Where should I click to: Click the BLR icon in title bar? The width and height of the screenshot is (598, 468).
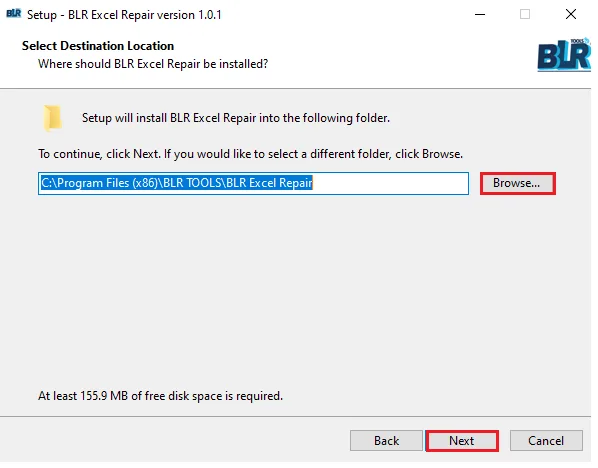click(14, 14)
